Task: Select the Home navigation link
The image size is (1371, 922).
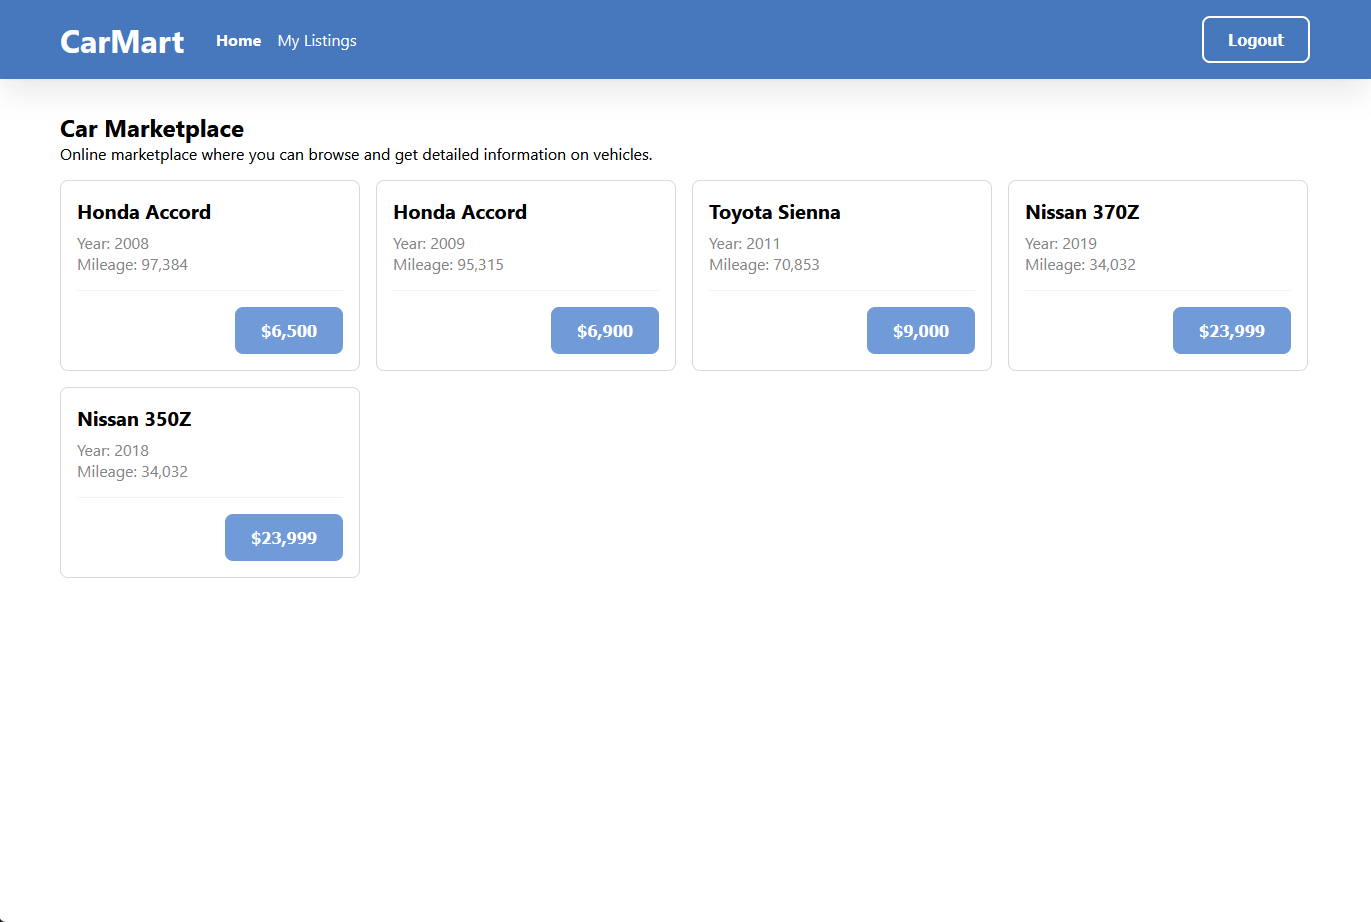Action: coord(238,40)
